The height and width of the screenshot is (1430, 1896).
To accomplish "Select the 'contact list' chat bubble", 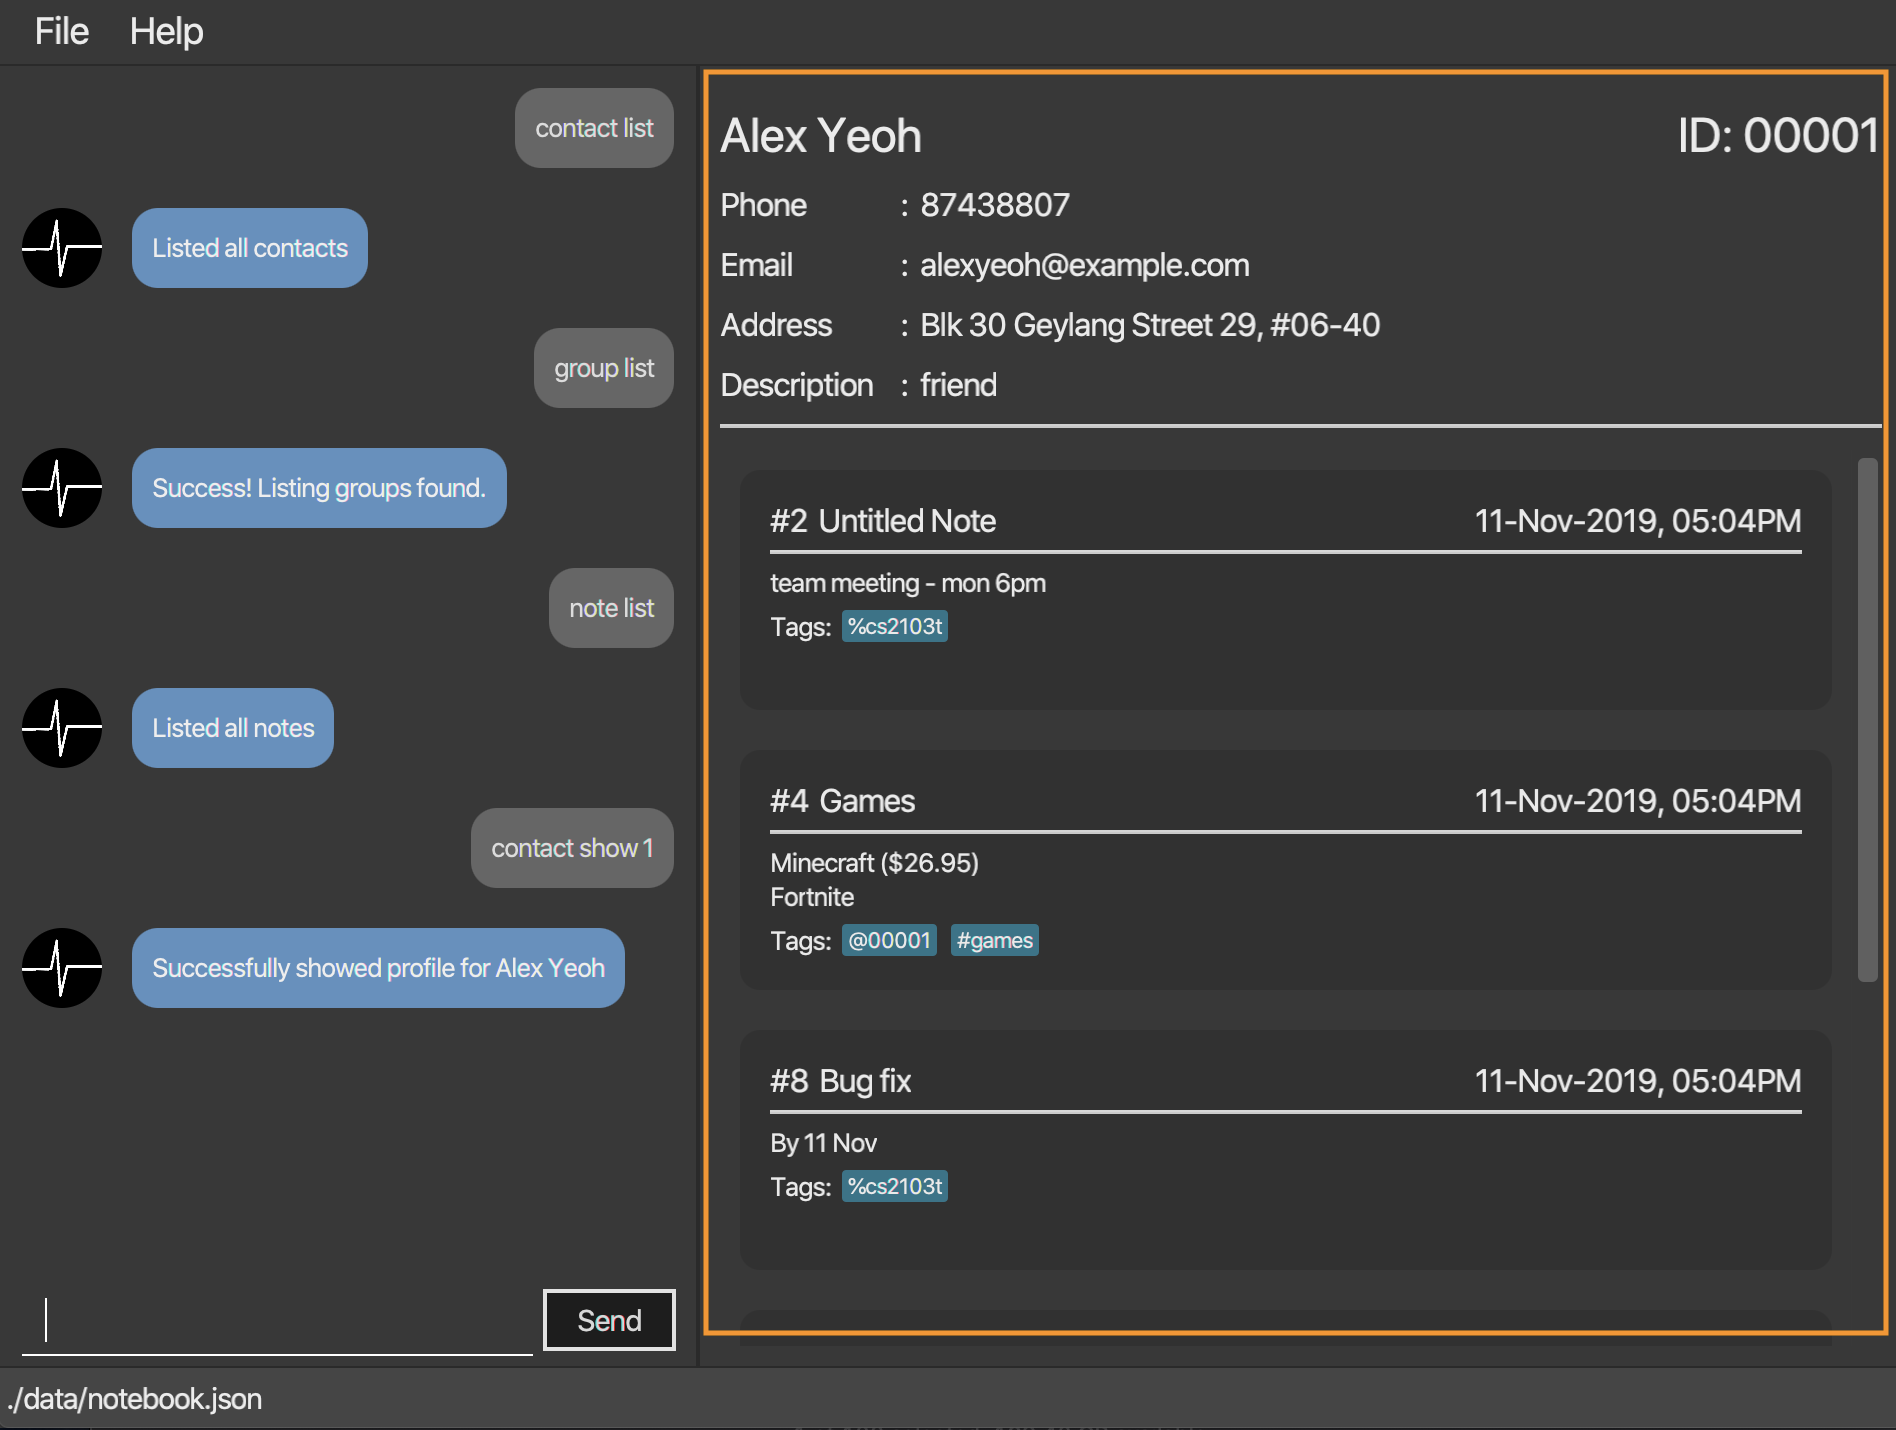I will pos(594,128).
